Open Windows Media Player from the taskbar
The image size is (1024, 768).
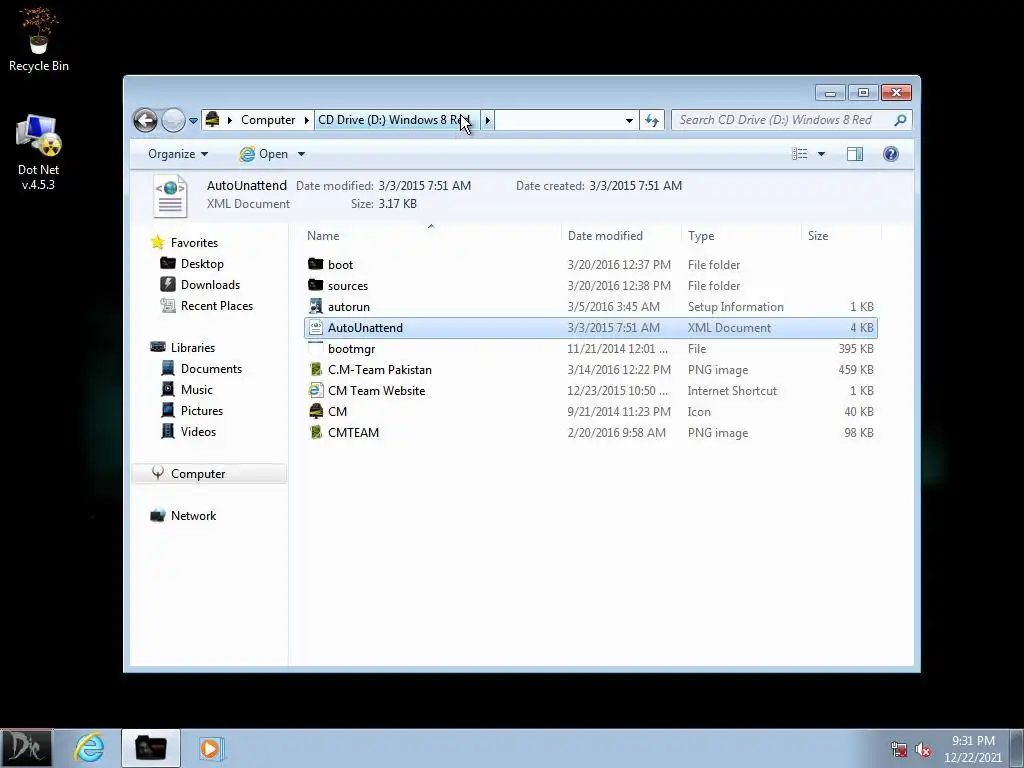(x=211, y=748)
